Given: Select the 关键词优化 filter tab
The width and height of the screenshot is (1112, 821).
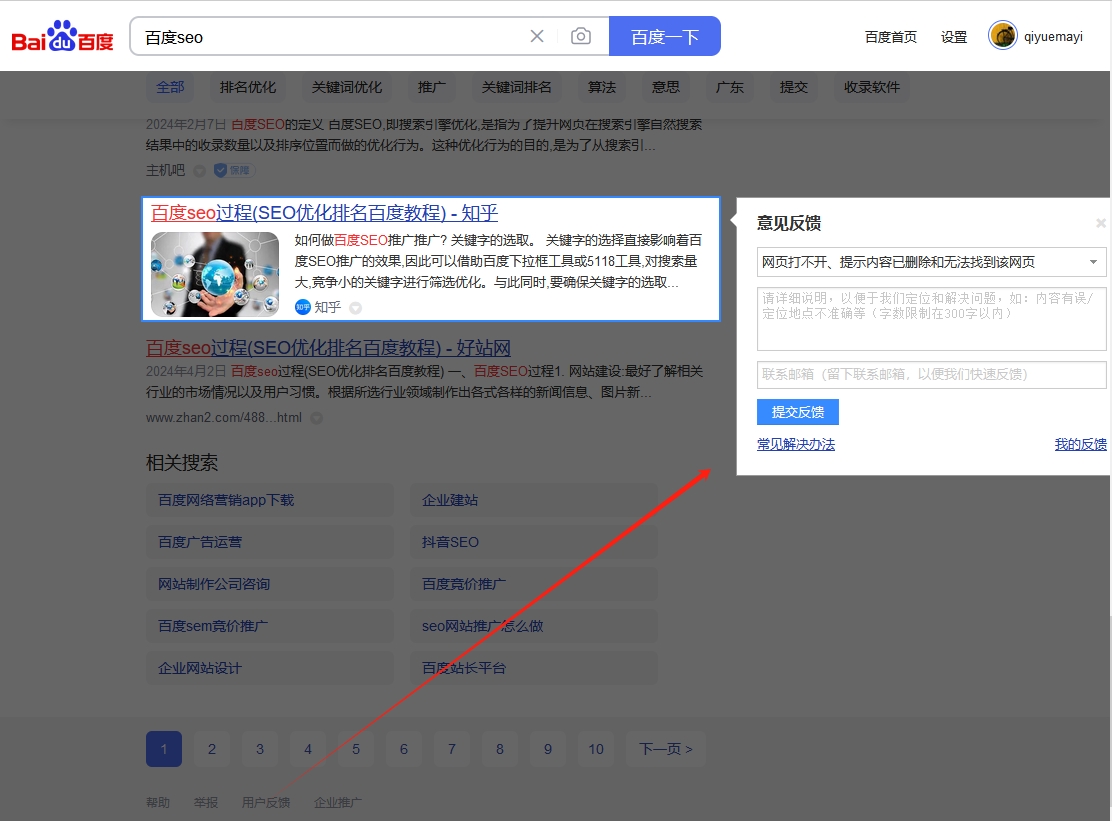Looking at the screenshot, I should pyautogui.click(x=347, y=87).
